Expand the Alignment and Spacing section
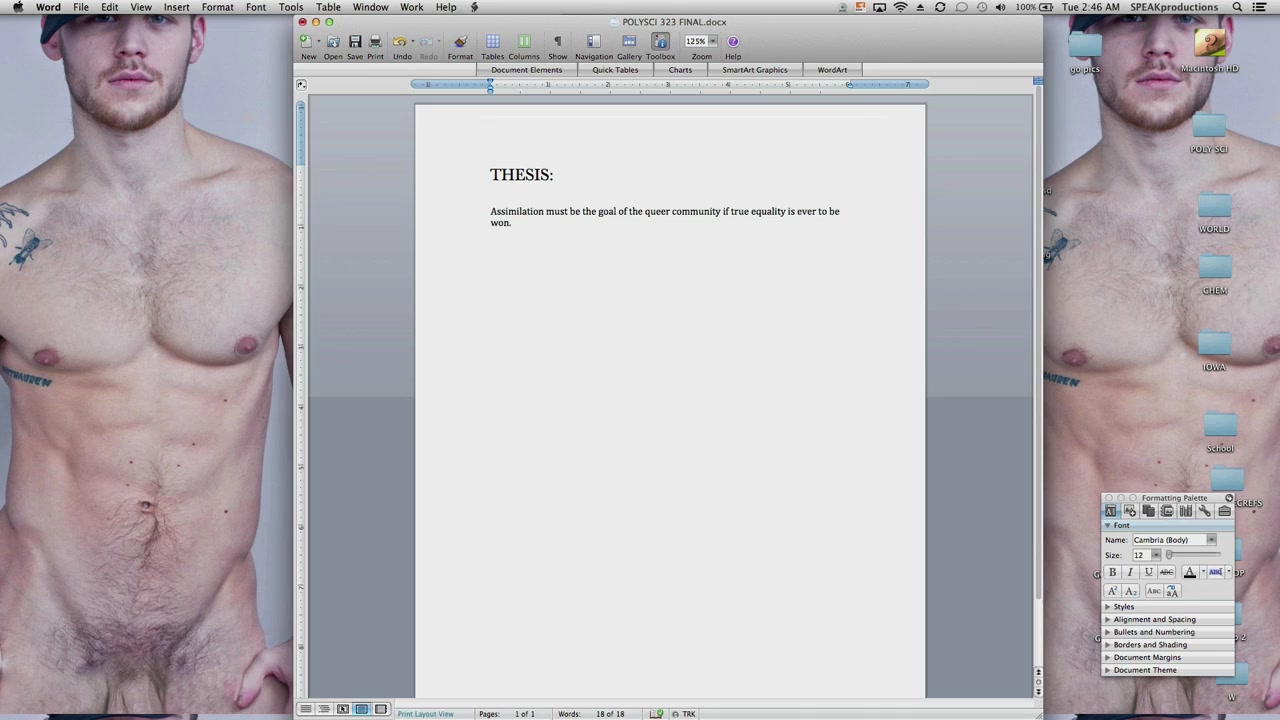This screenshot has height=720, width=1280. point(1154,619)
